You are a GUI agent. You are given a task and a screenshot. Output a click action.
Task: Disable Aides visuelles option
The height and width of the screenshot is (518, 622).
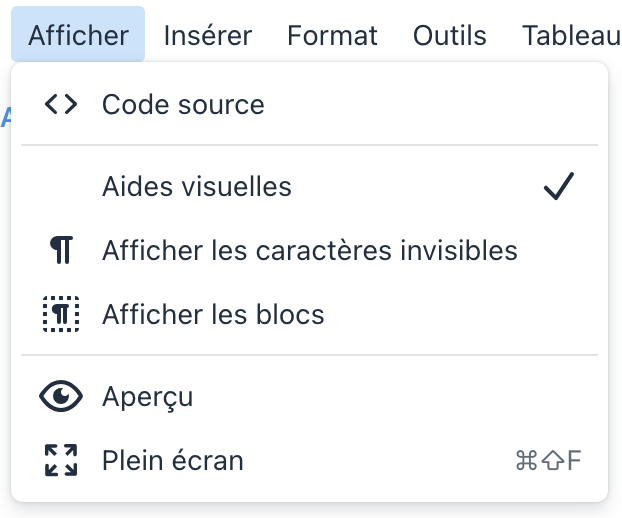tap(197, 187)
